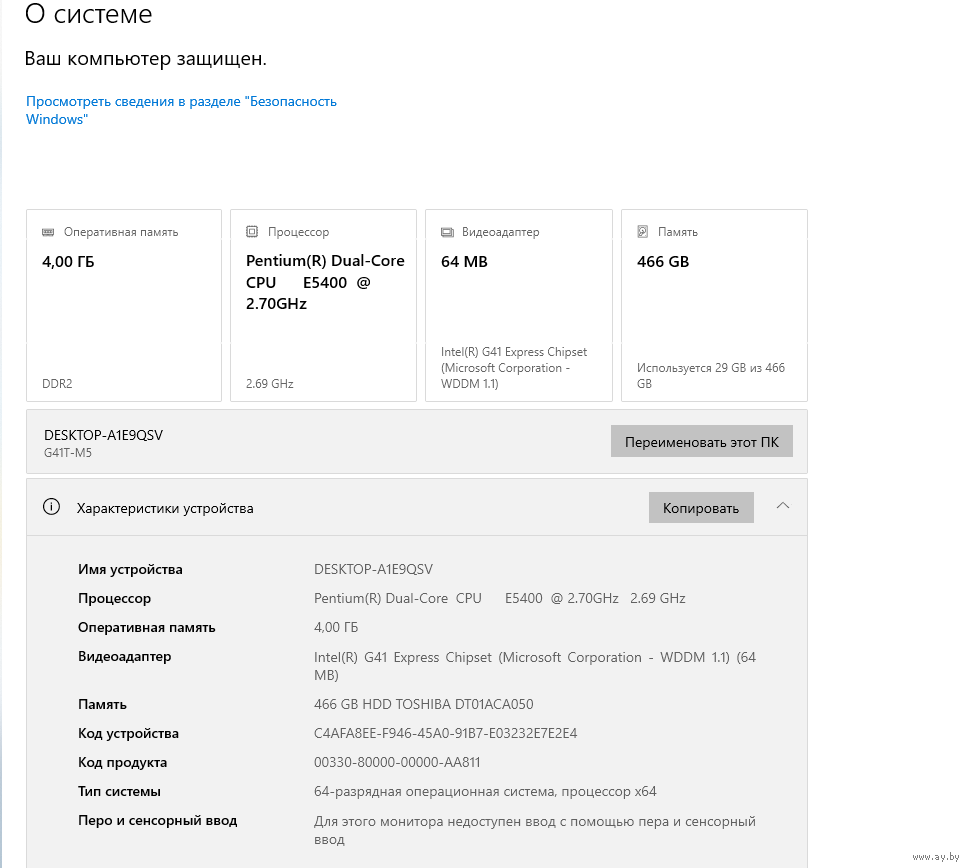The height and width of the screenshot is (868, 967).
Task: Click the DESKTOP-A1E9QSV computer name banner
Action: pyautogui.click(x=103, y=435)
